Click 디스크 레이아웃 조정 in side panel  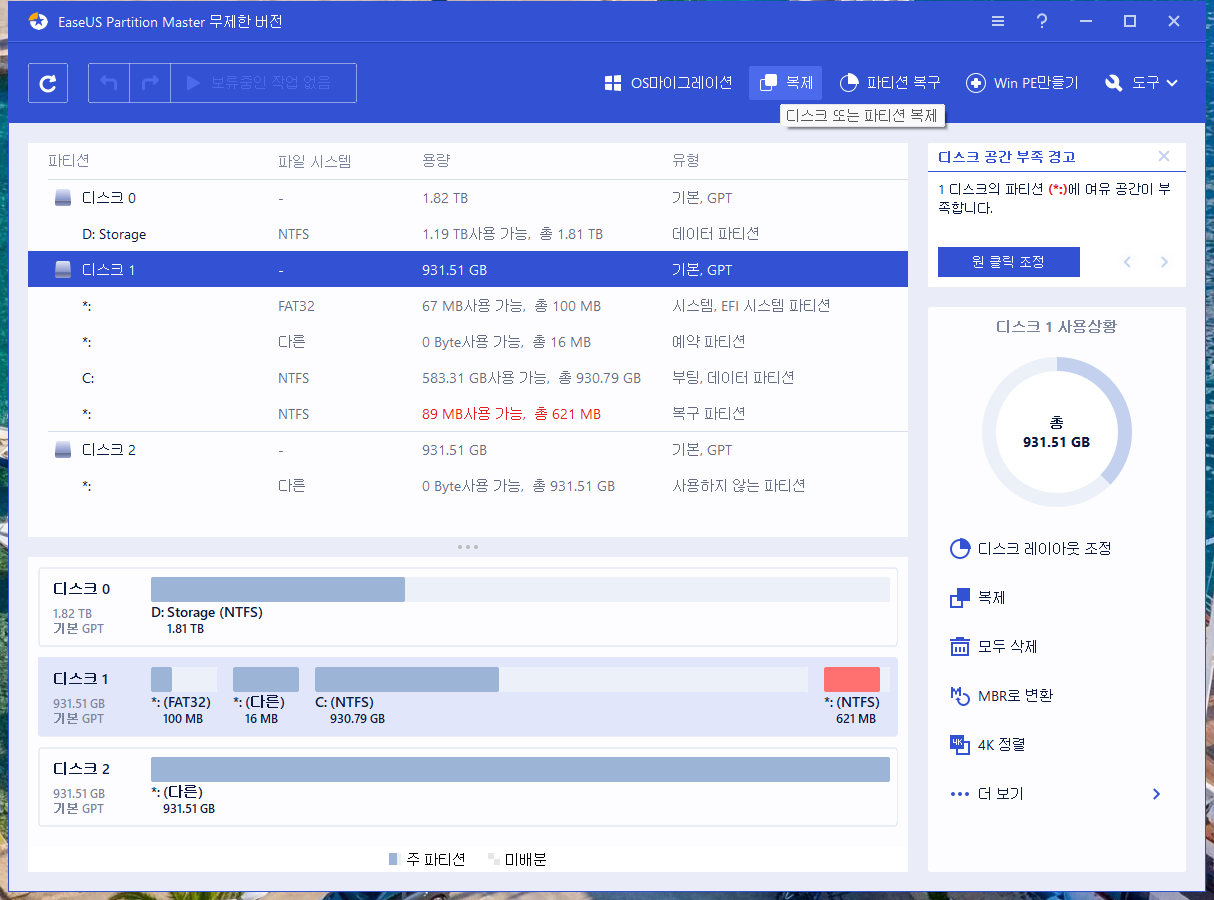click(x=1031, y=549)
